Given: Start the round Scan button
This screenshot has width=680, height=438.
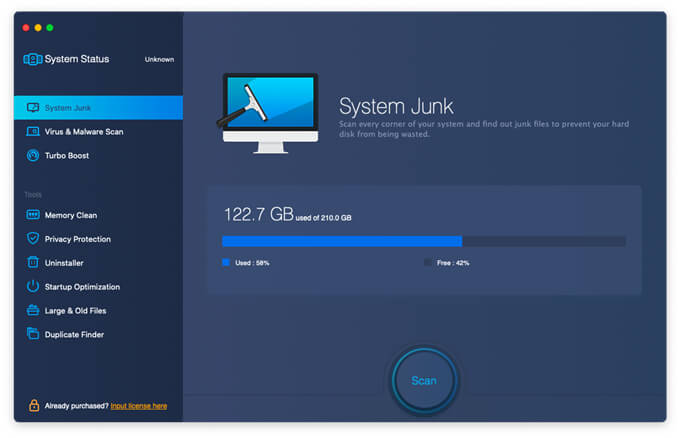Looking at the screenshot, I should point(424,380).
